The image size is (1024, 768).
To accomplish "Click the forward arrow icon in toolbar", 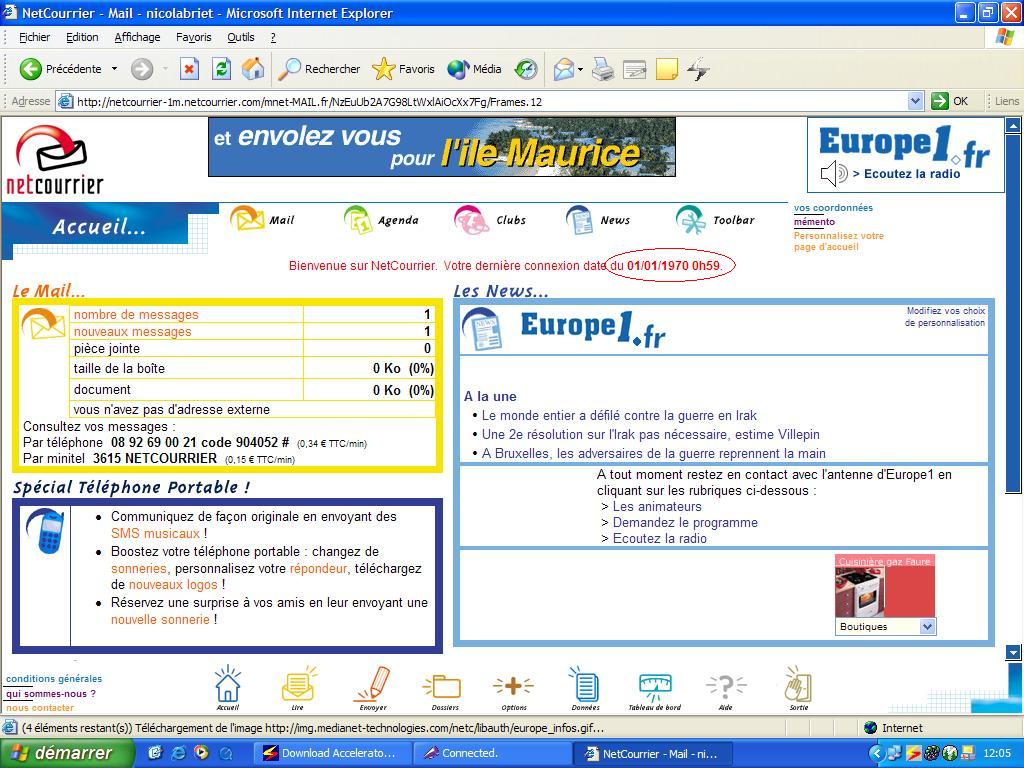I will (x=142, y=69).
